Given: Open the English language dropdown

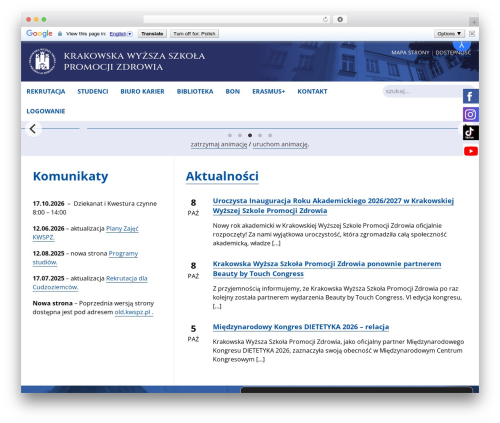Looking at the screenshot, I should [x=121, y=34].
